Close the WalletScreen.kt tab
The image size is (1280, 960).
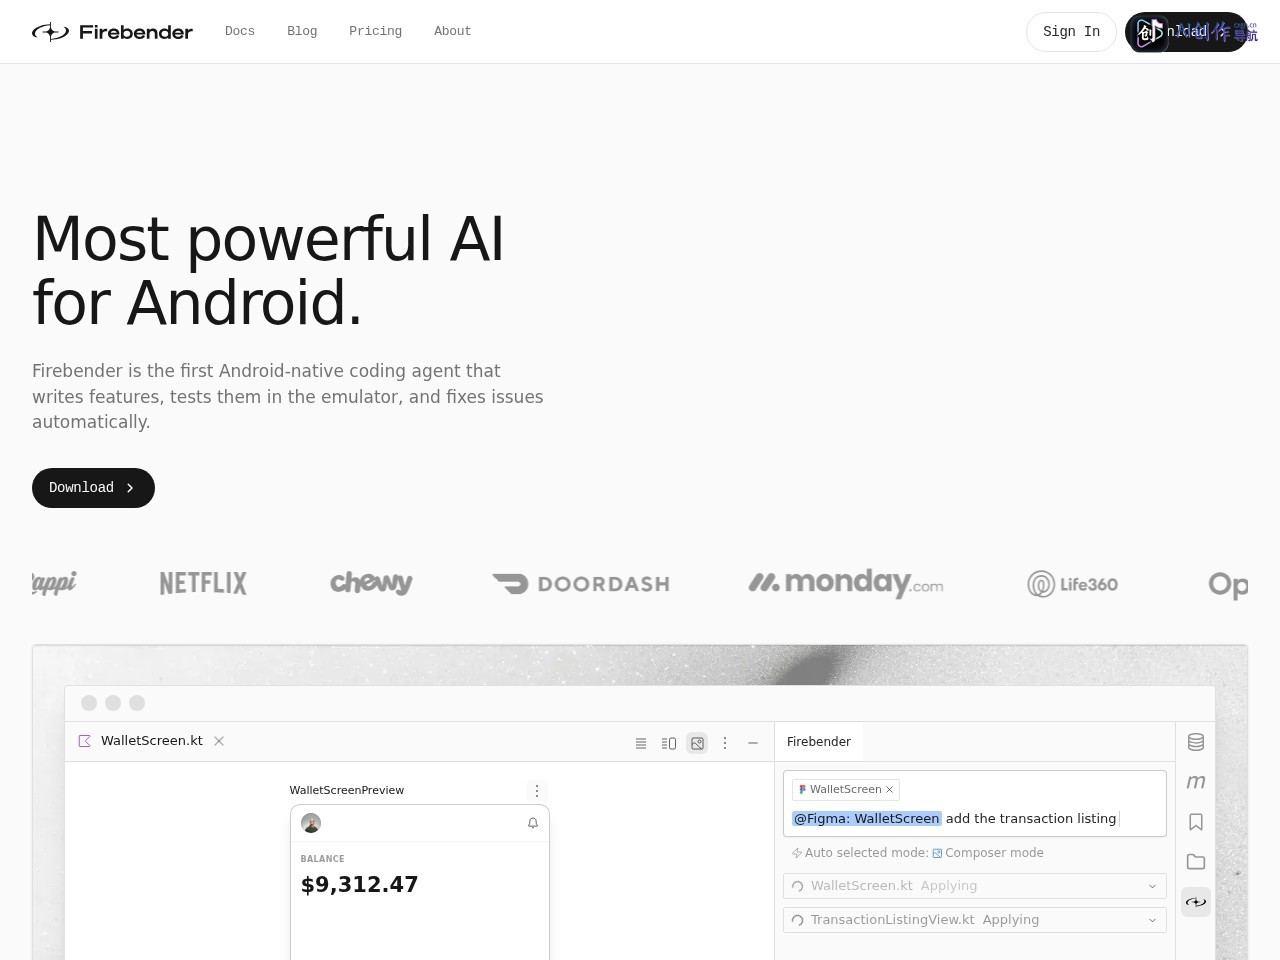click(x=219, y=741)
